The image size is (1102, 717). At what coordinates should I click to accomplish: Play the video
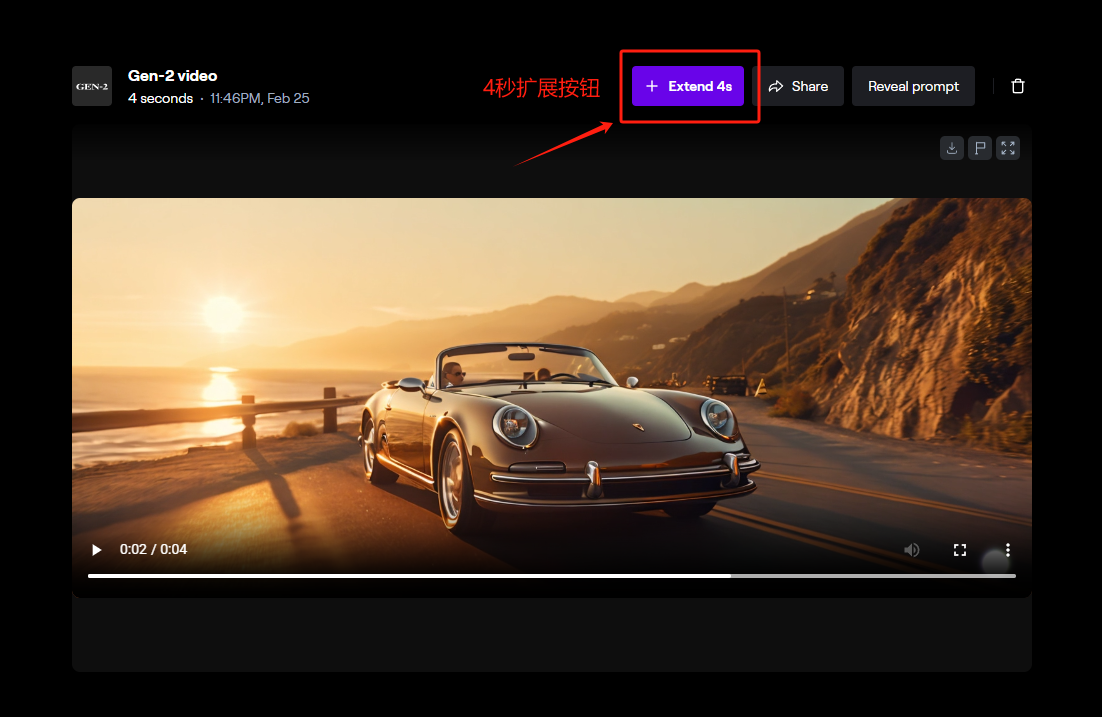[x=97, y=550]
